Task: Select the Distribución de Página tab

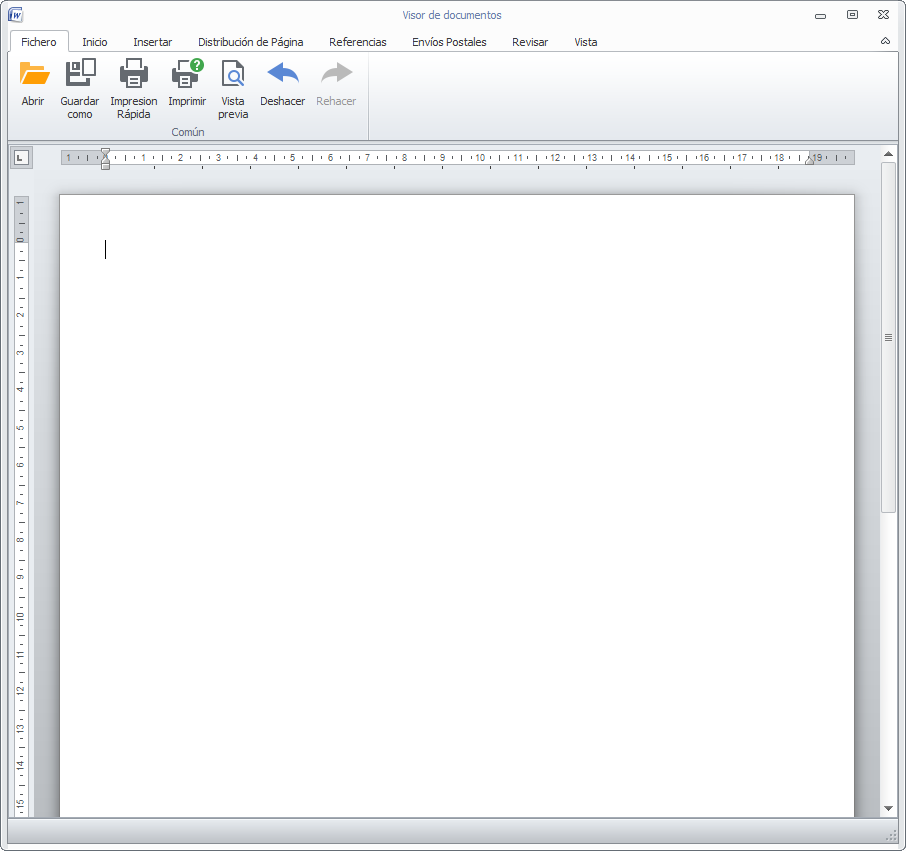Action: 250,42
